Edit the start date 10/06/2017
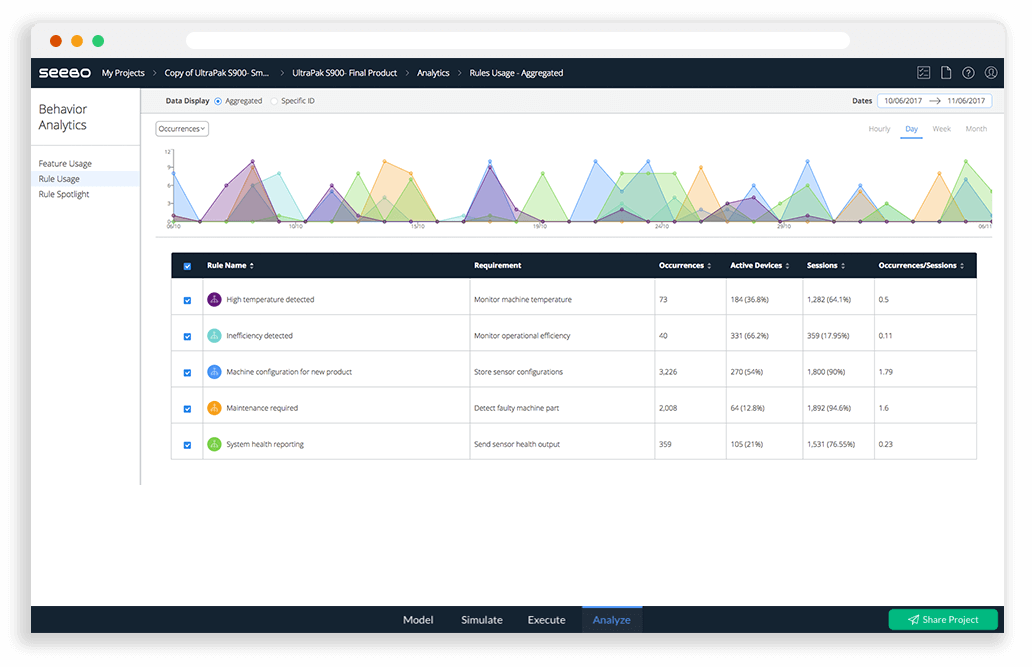Screen dimensions: 1032x667 [903, 101]
